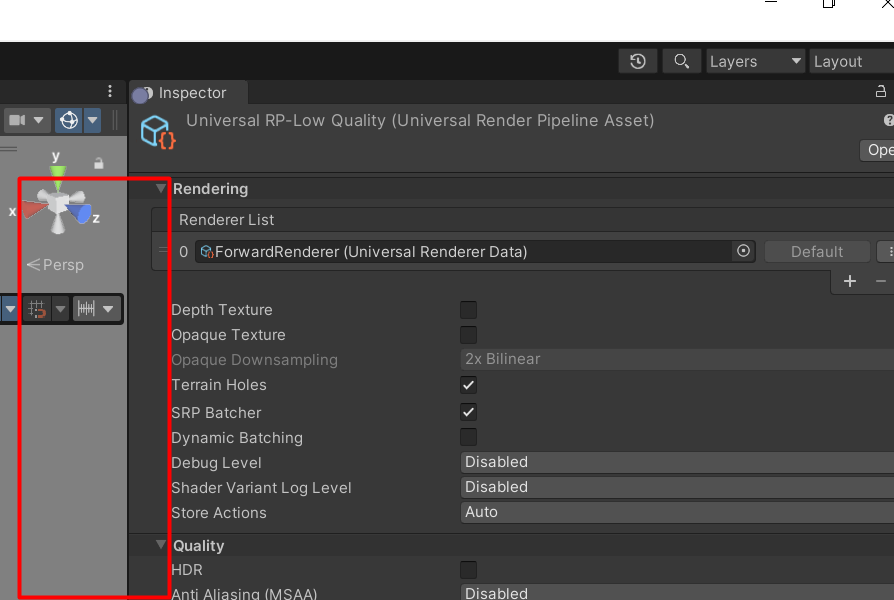Image resolution: width=894 pixels, height=600 pixels.
Task: Open the Undo History clock icon
Action: coord(637,61)
